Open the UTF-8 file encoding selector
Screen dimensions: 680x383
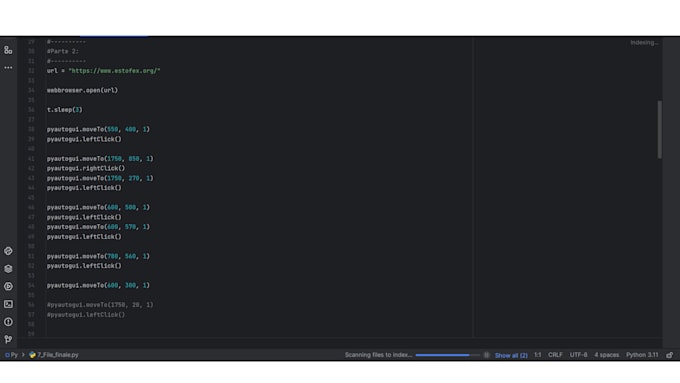(x=578, y=355)
